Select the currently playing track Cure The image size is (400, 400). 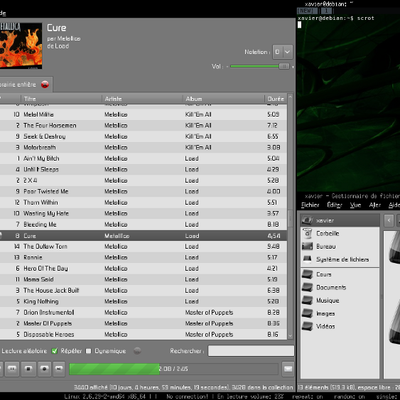click(x=143, y=236)
